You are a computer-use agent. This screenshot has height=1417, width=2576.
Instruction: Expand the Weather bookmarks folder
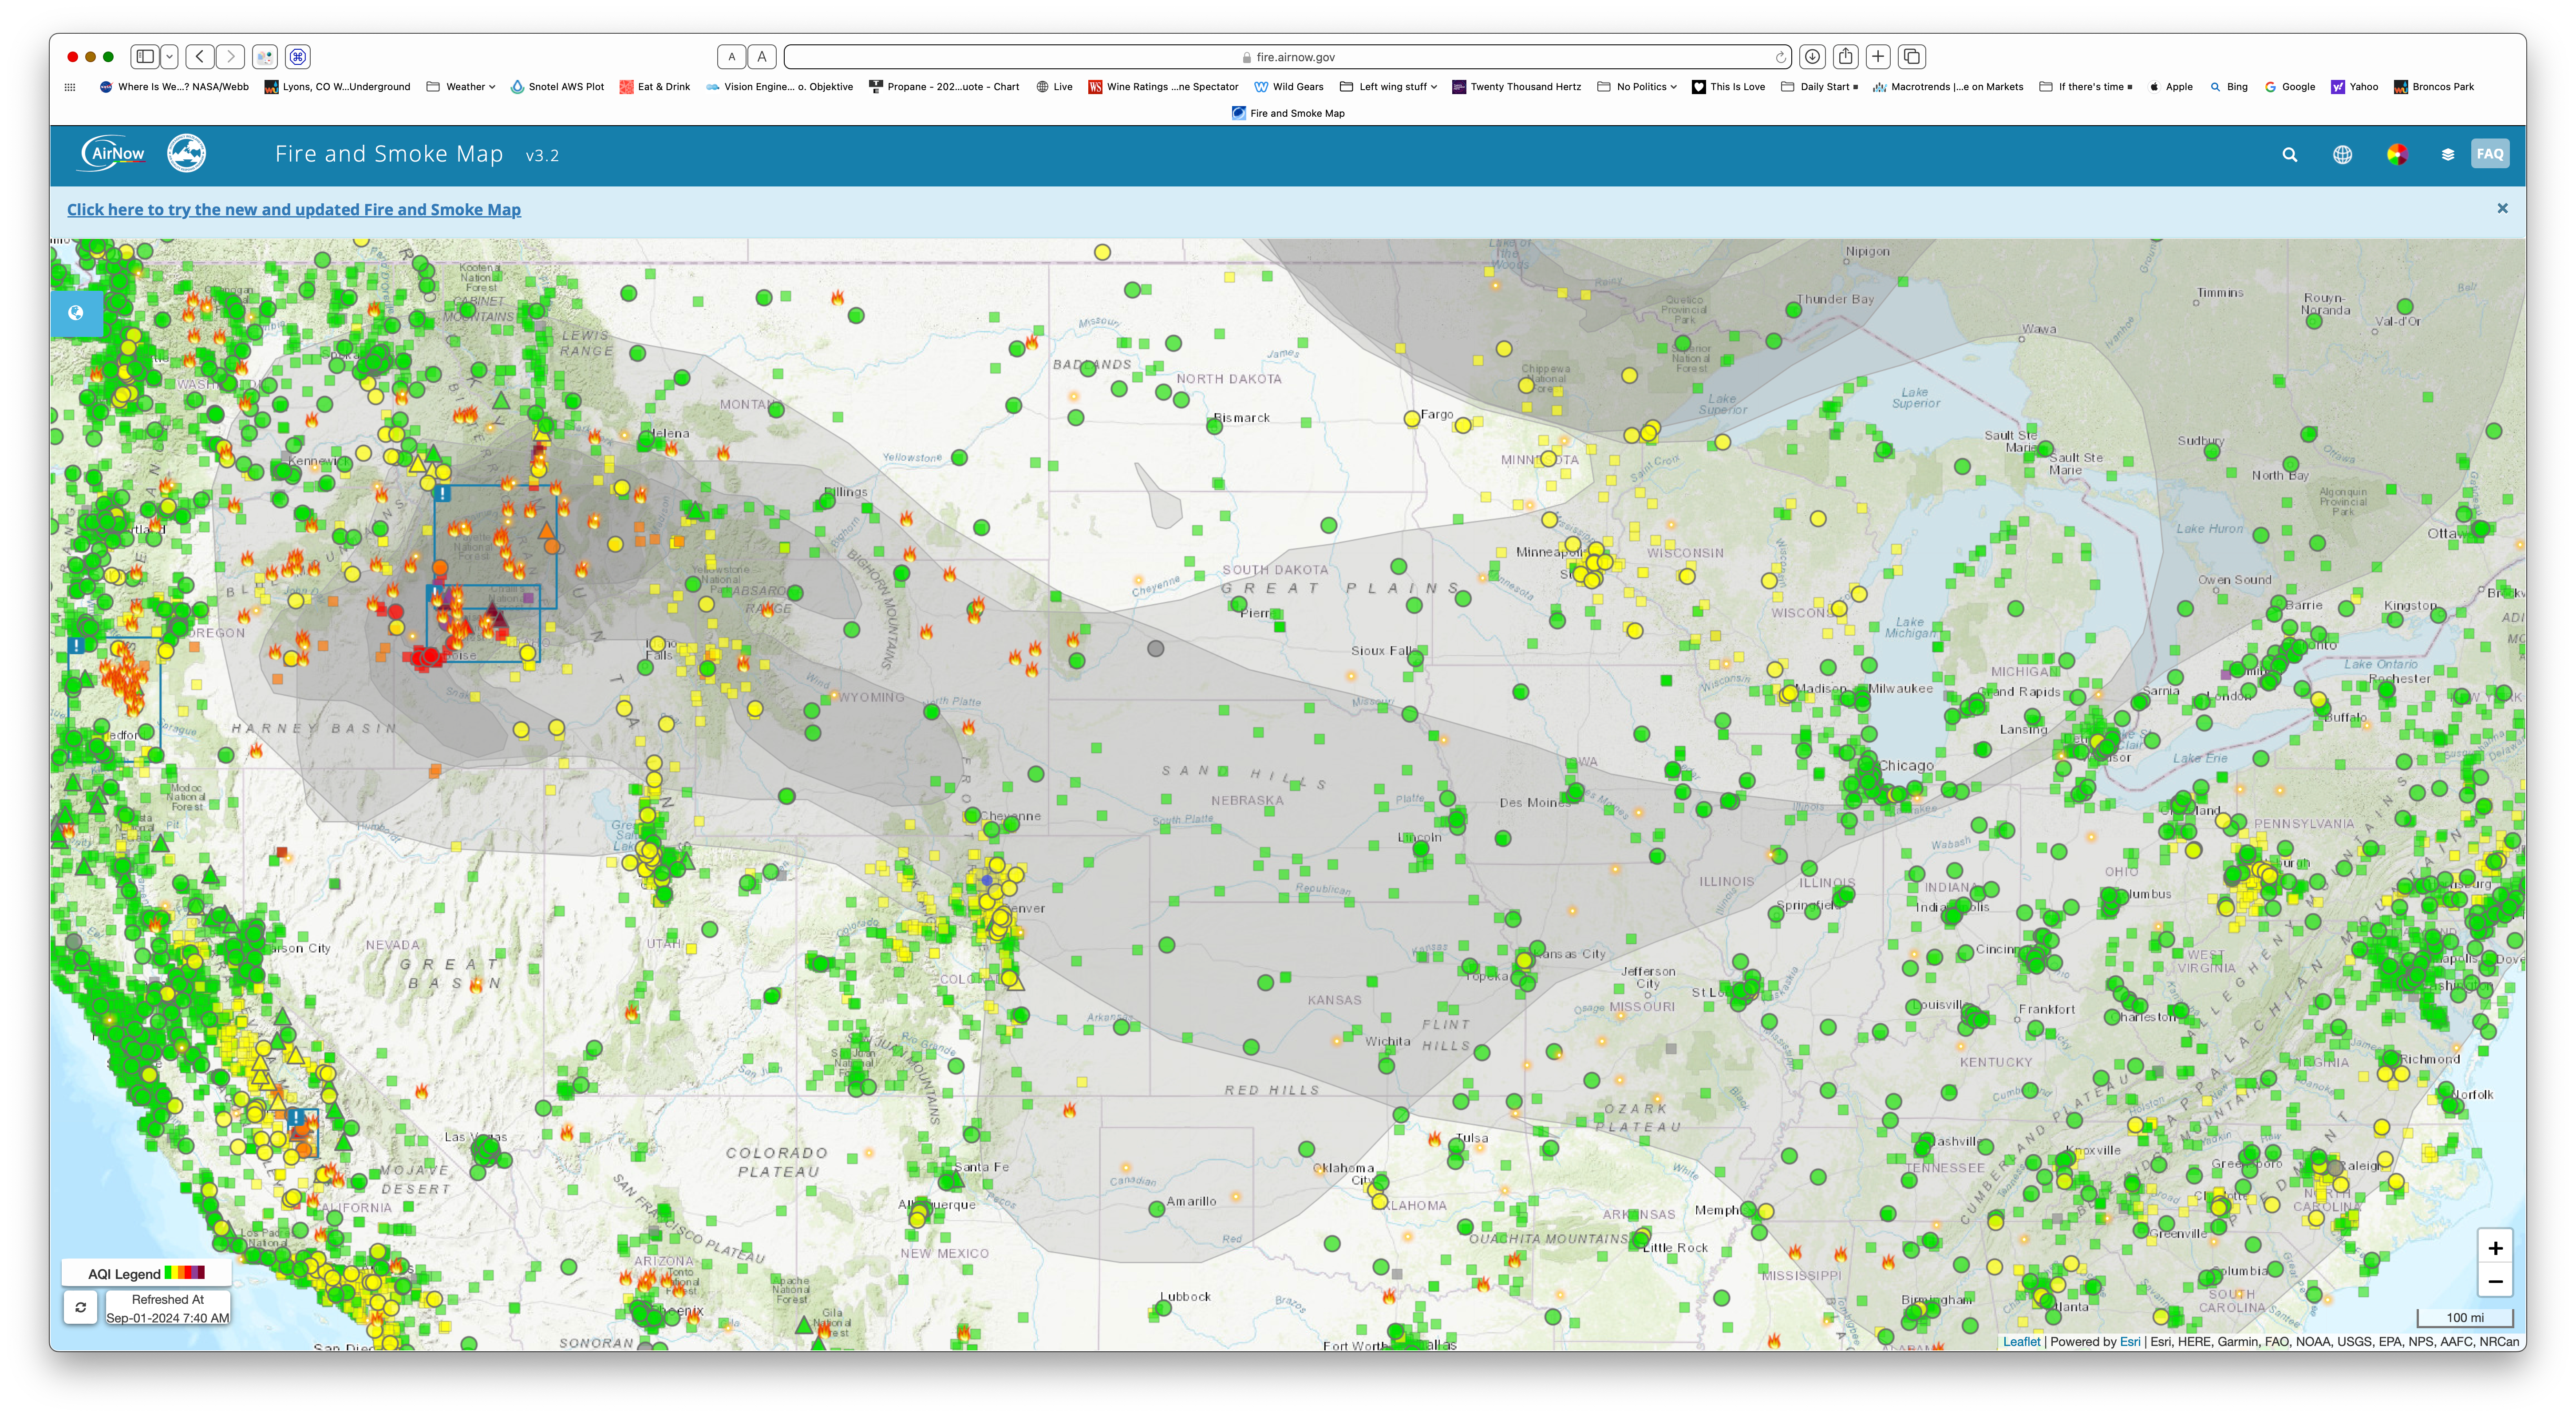(x=461, y=87)
